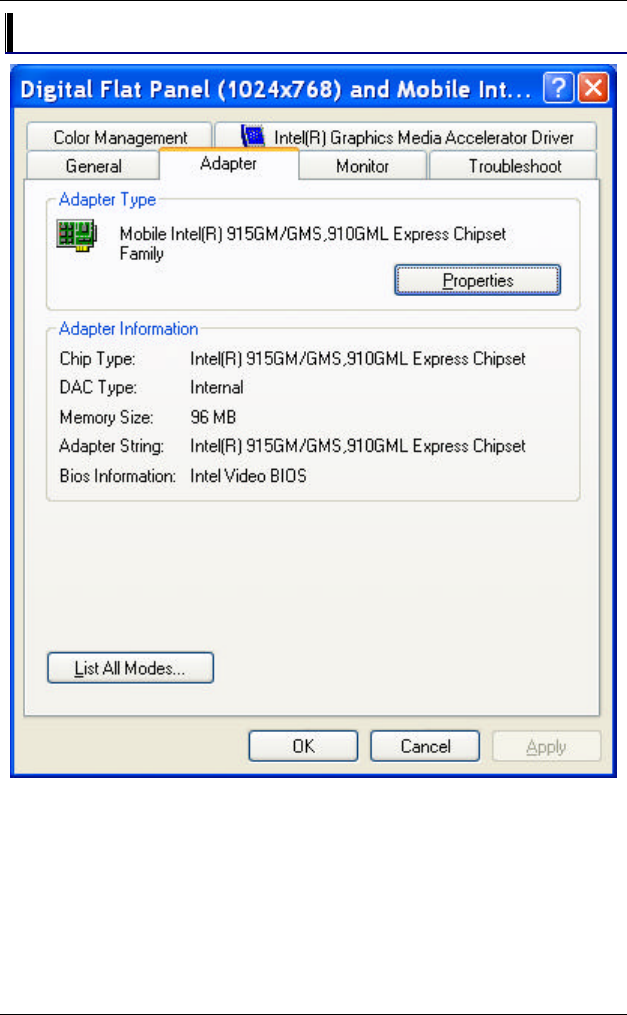627x1015 pixels.
Task: Close the display properties dialog
Action: 593,88
